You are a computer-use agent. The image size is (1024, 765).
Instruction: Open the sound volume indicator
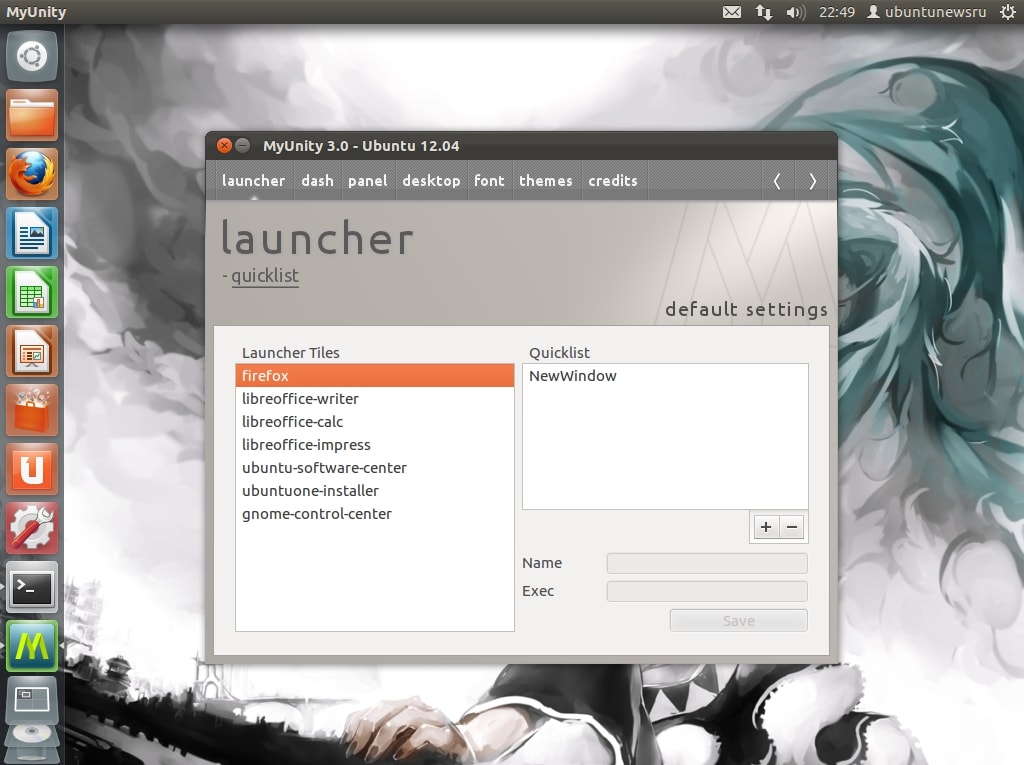pyautogui.click(x=795, y=12)
